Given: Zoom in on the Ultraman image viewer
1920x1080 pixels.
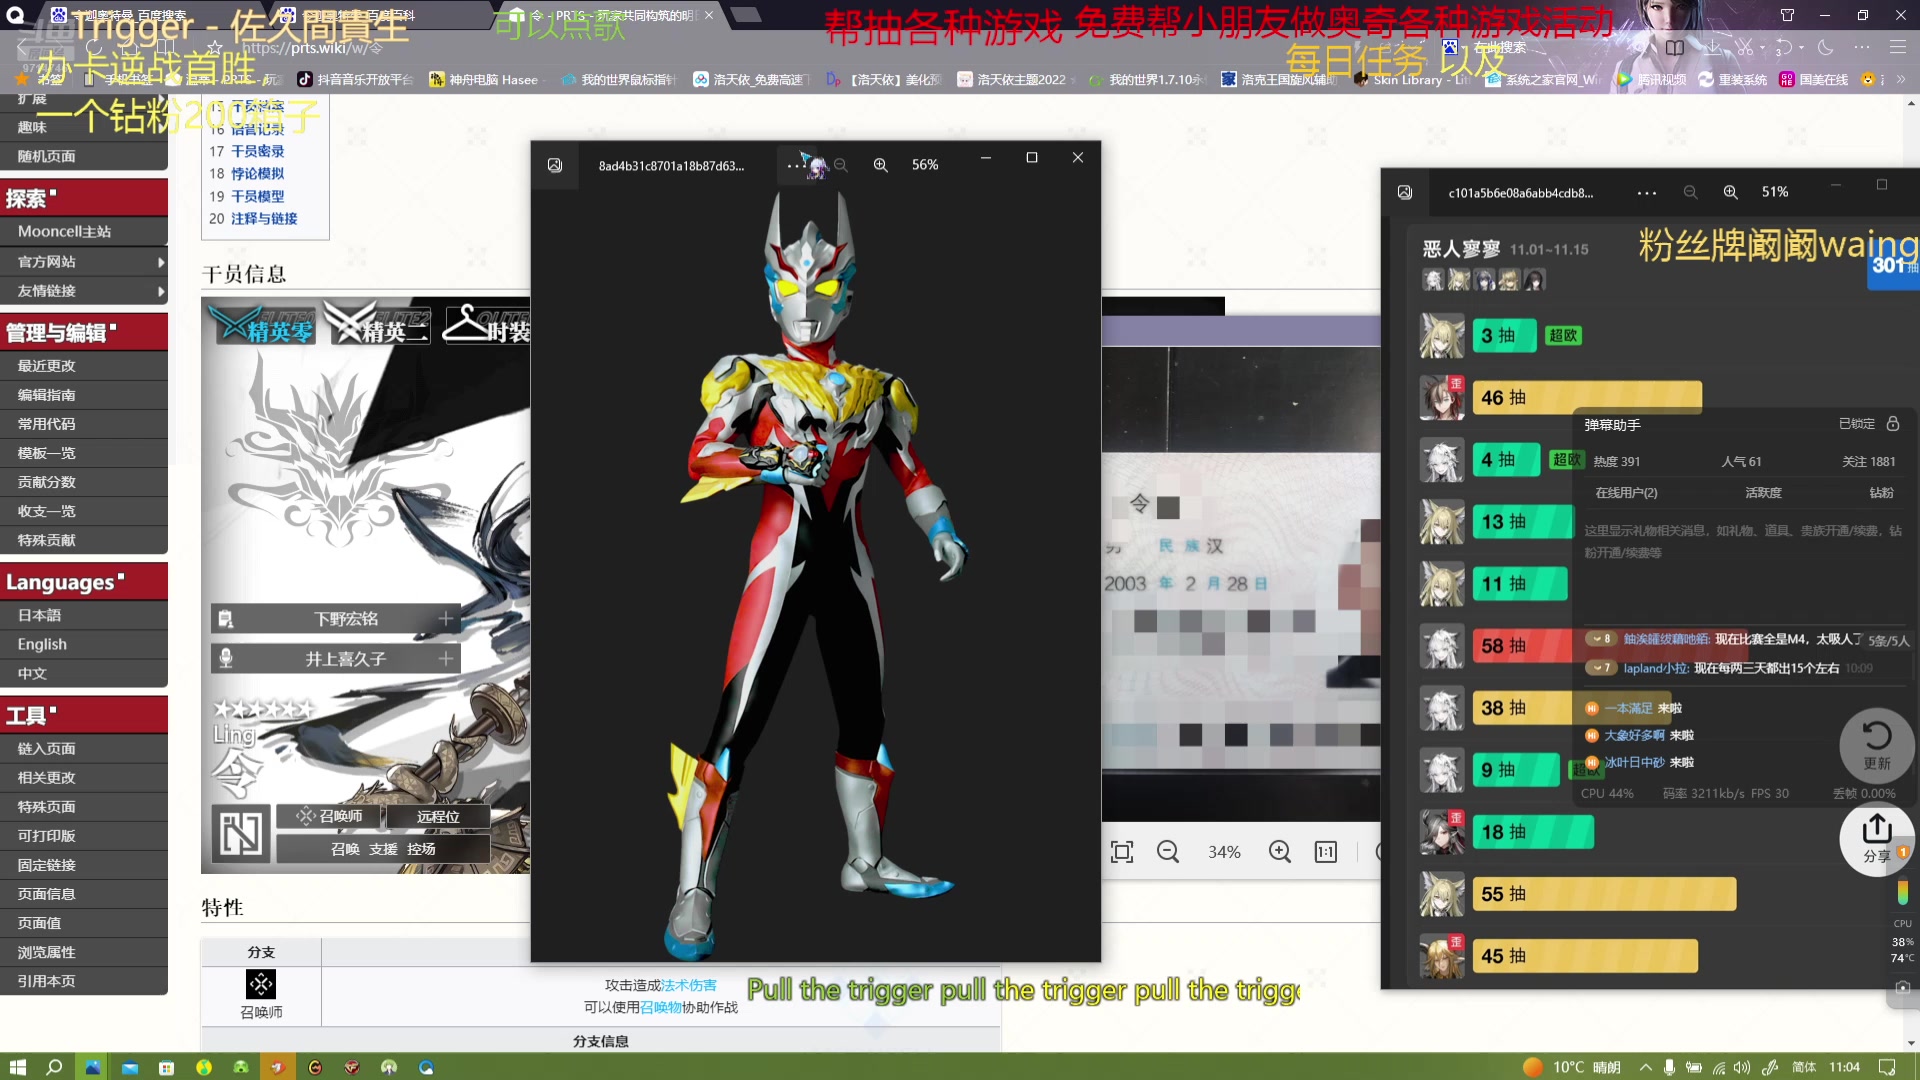Looking at the screenshot, I should (x=880, y=165).
